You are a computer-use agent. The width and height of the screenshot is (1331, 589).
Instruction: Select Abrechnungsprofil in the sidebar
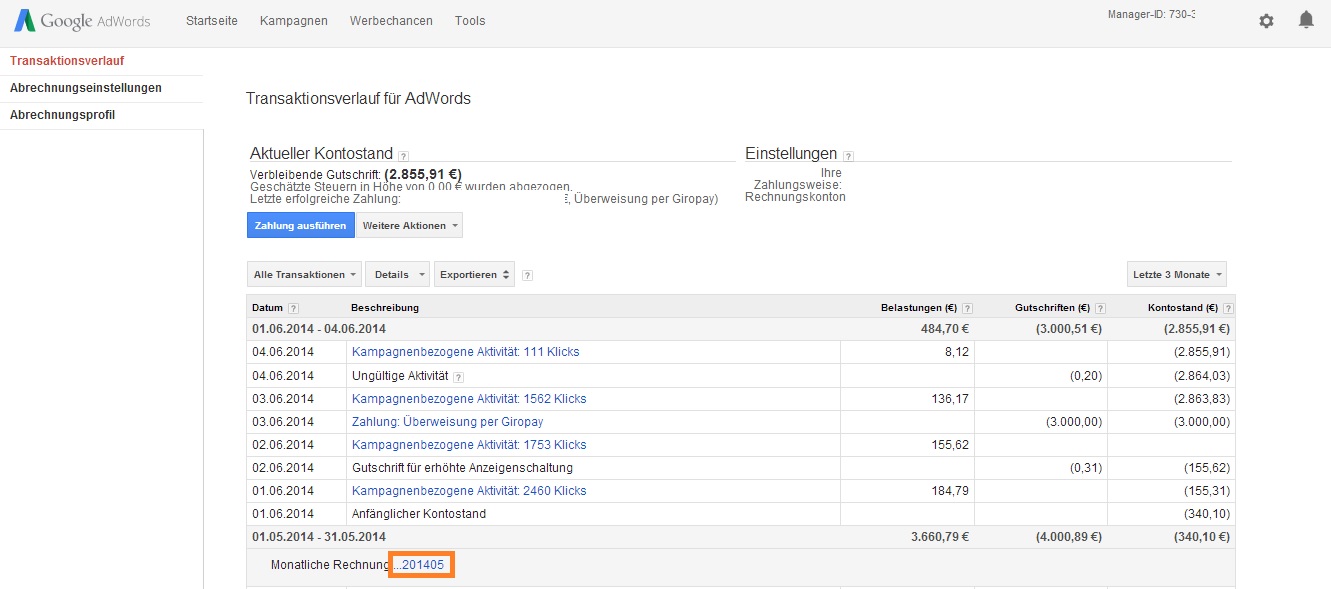click(62, 115)
